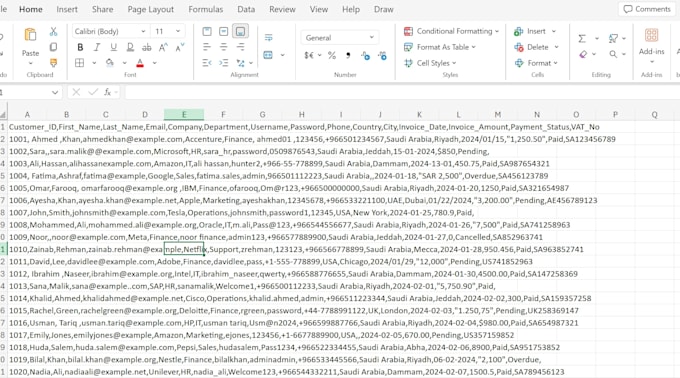The height and width of the screenshot is (378, 680).
Task: Switch to the Review tab
Action: 282,9
